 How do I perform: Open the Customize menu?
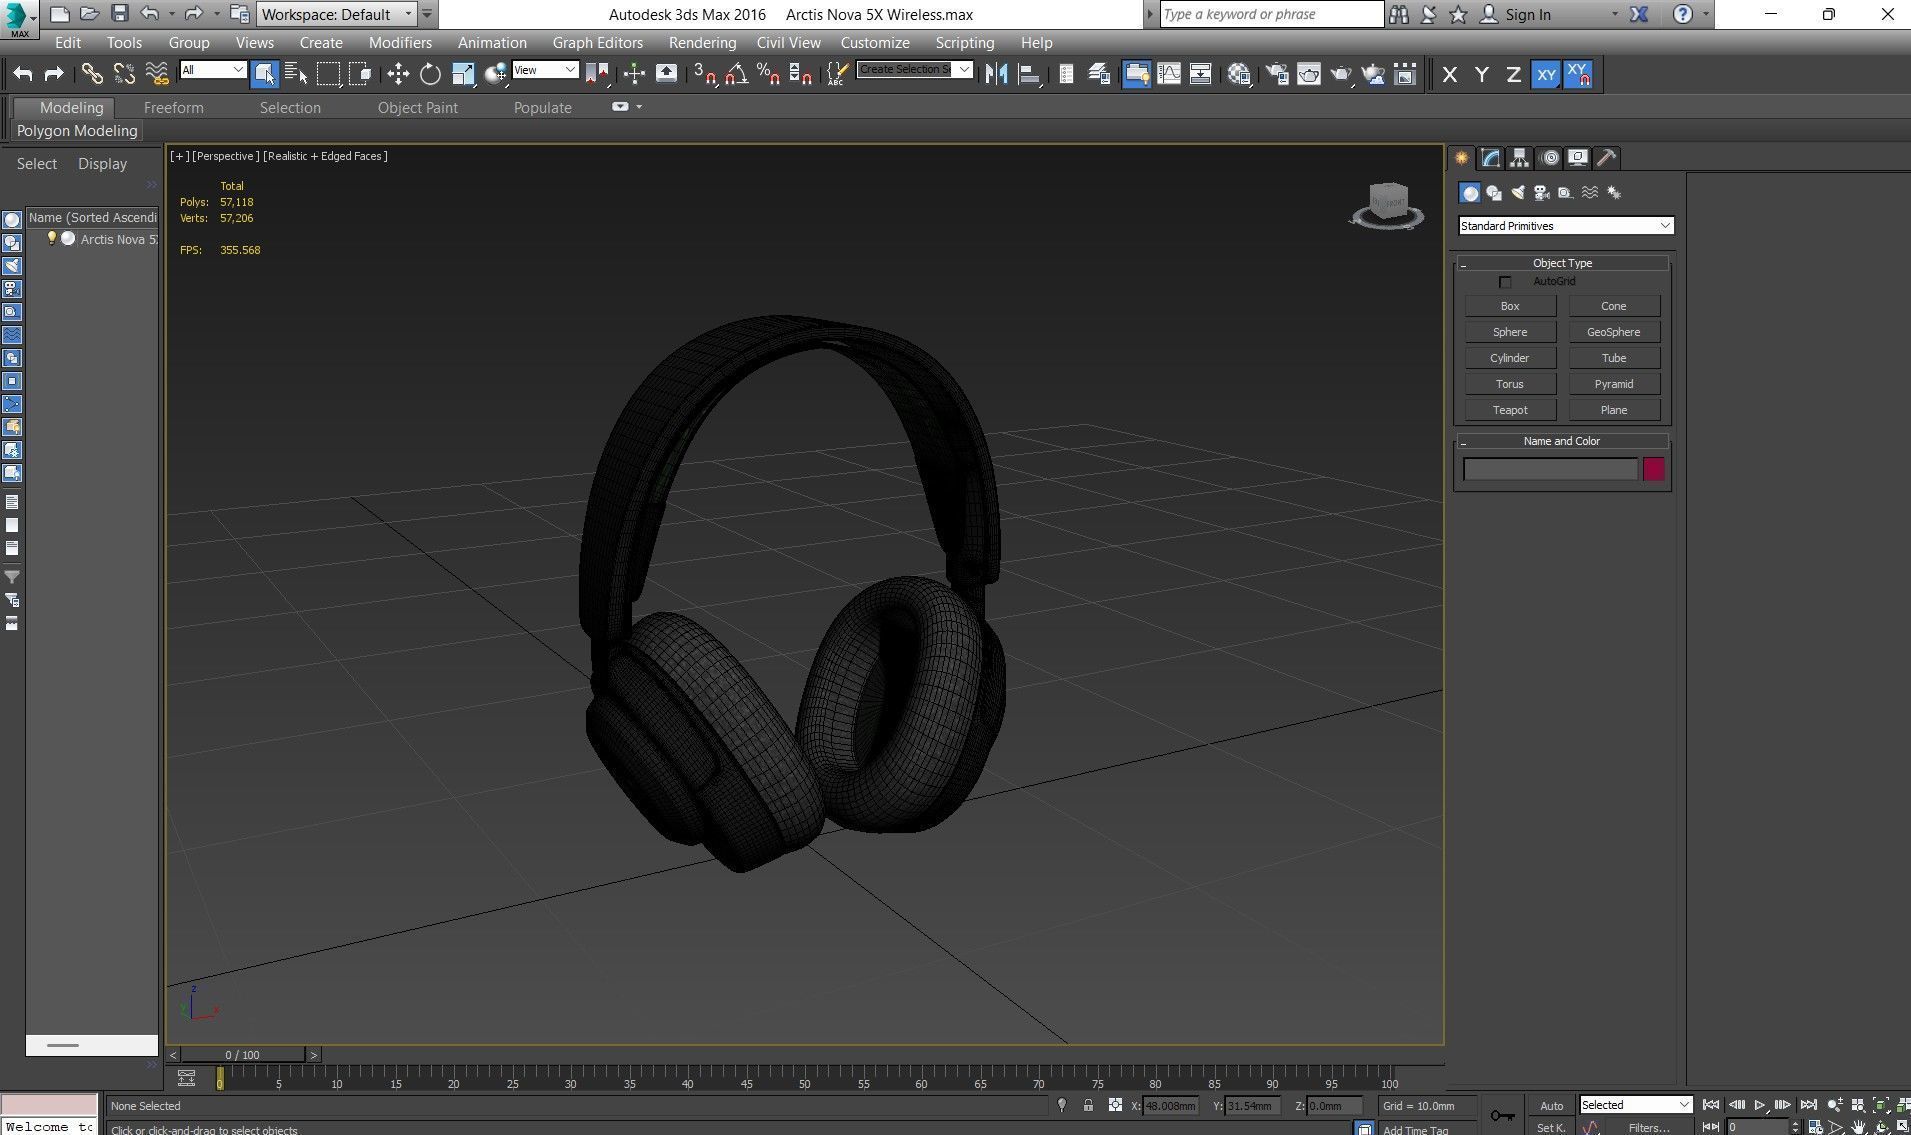coord(875,43)
